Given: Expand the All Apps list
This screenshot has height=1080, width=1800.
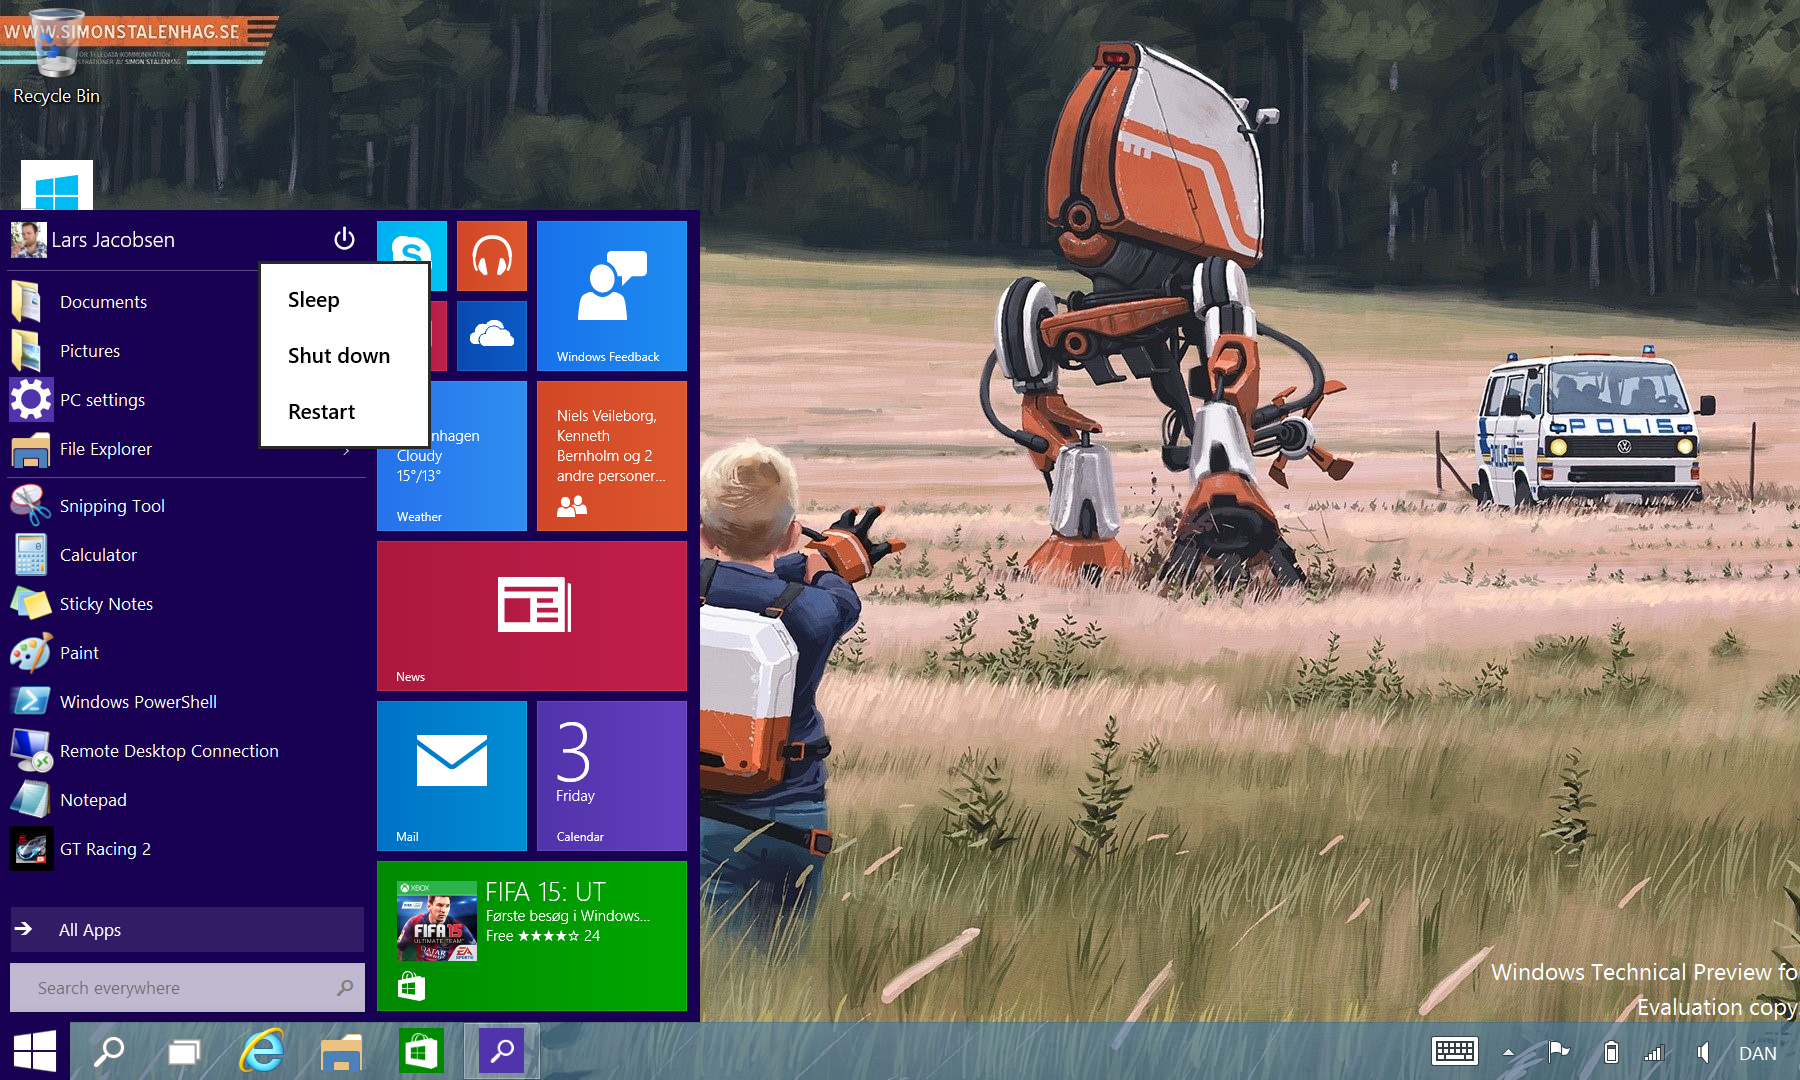Looking at the screenshot, I should click(x=187, y=930).
